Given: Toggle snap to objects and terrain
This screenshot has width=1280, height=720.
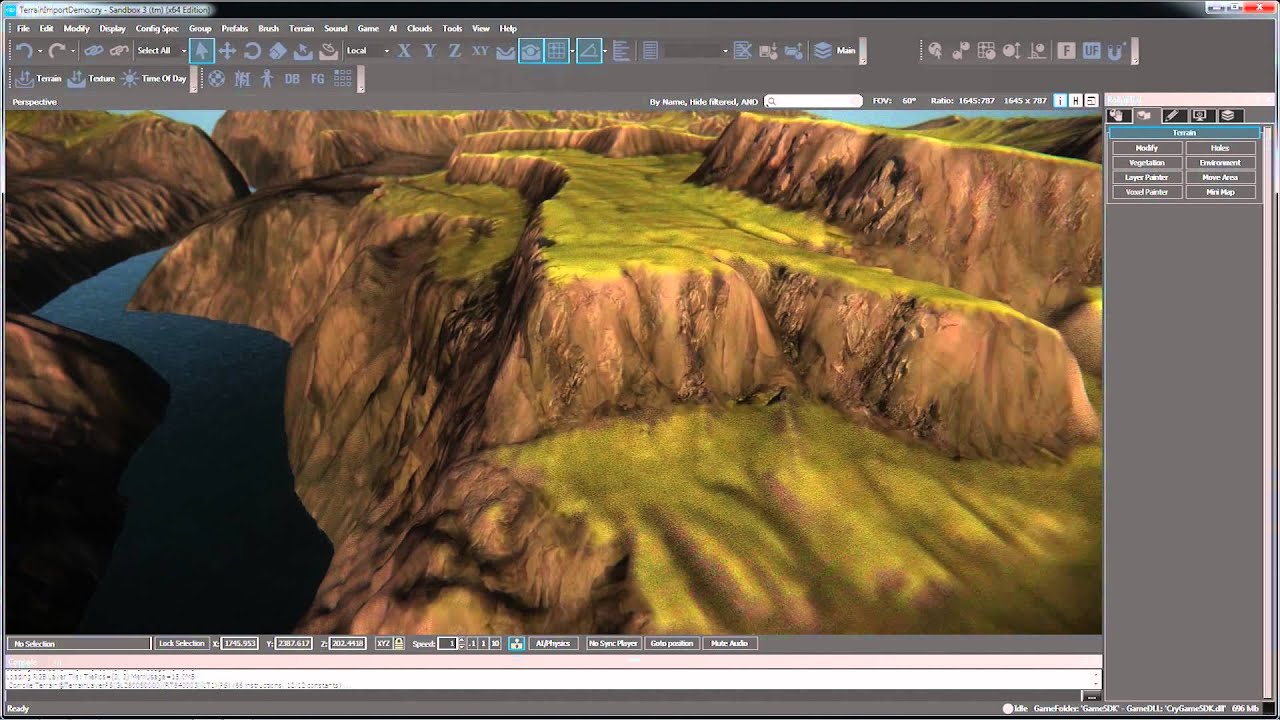Looking at the screenshot, I should click(531, 50).
